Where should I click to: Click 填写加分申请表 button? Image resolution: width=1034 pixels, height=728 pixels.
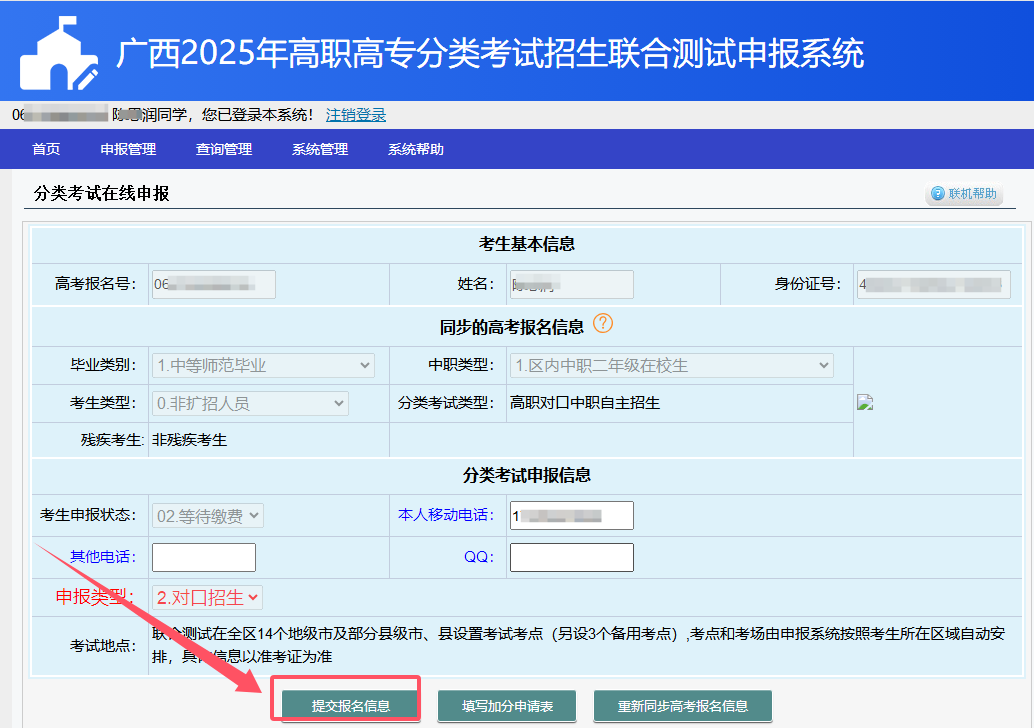pyautogui.click(x=507, y=705)
